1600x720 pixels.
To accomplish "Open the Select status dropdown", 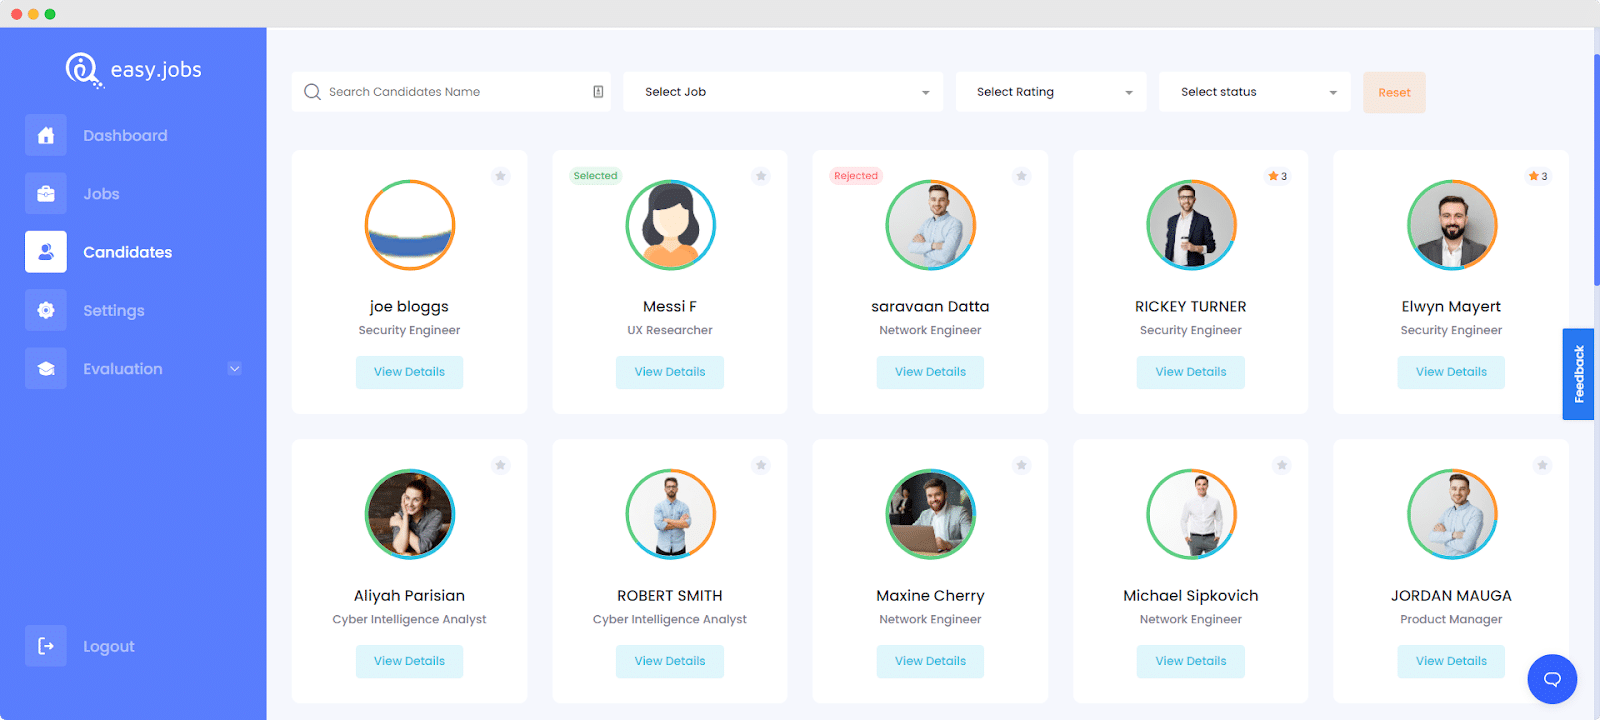I will (x=1255, y=92).
